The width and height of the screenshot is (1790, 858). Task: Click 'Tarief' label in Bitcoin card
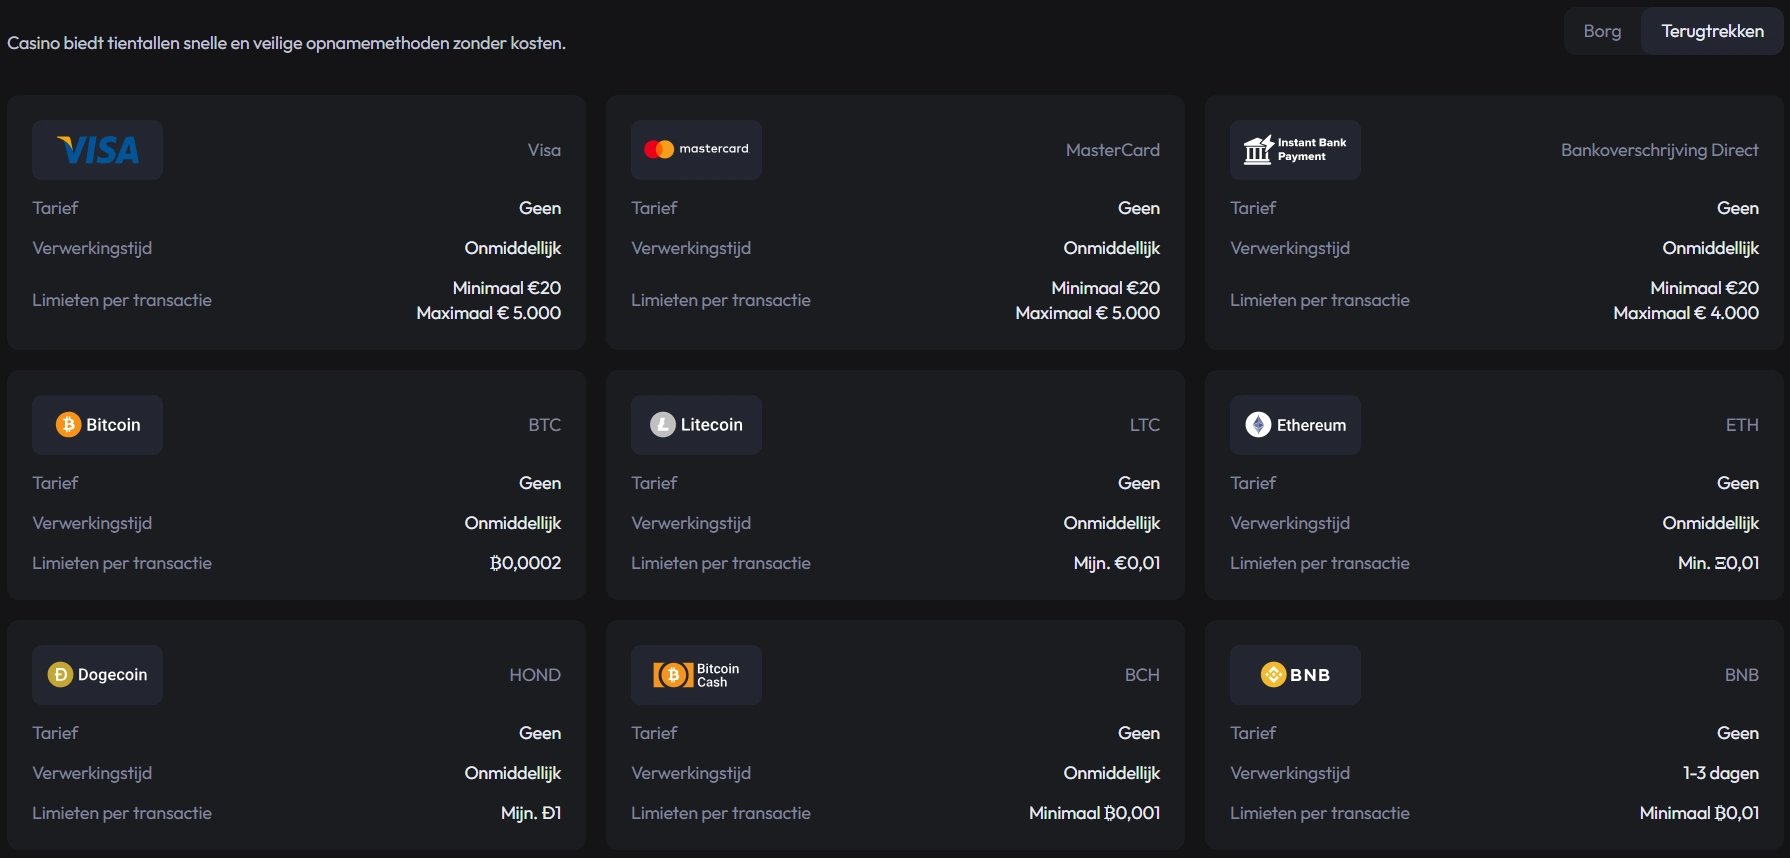point(55,483)
